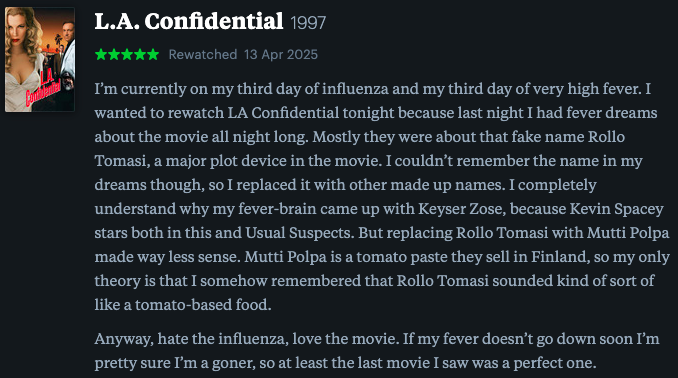Click the L.A. Confidential film title

[x=189, y=22]
